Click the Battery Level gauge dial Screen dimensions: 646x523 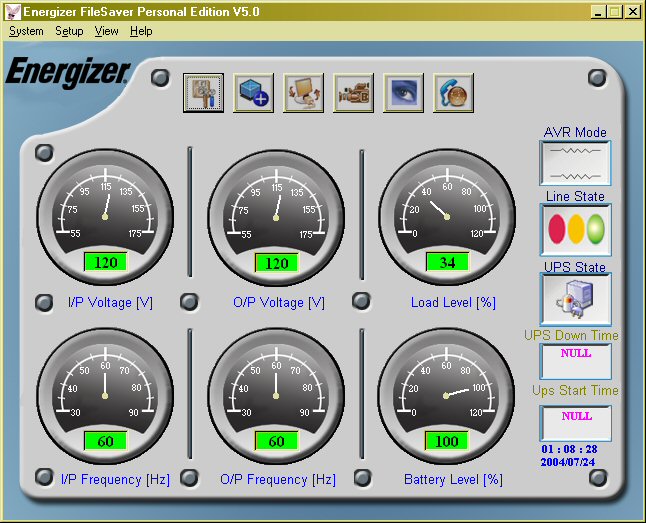[446, 396]
